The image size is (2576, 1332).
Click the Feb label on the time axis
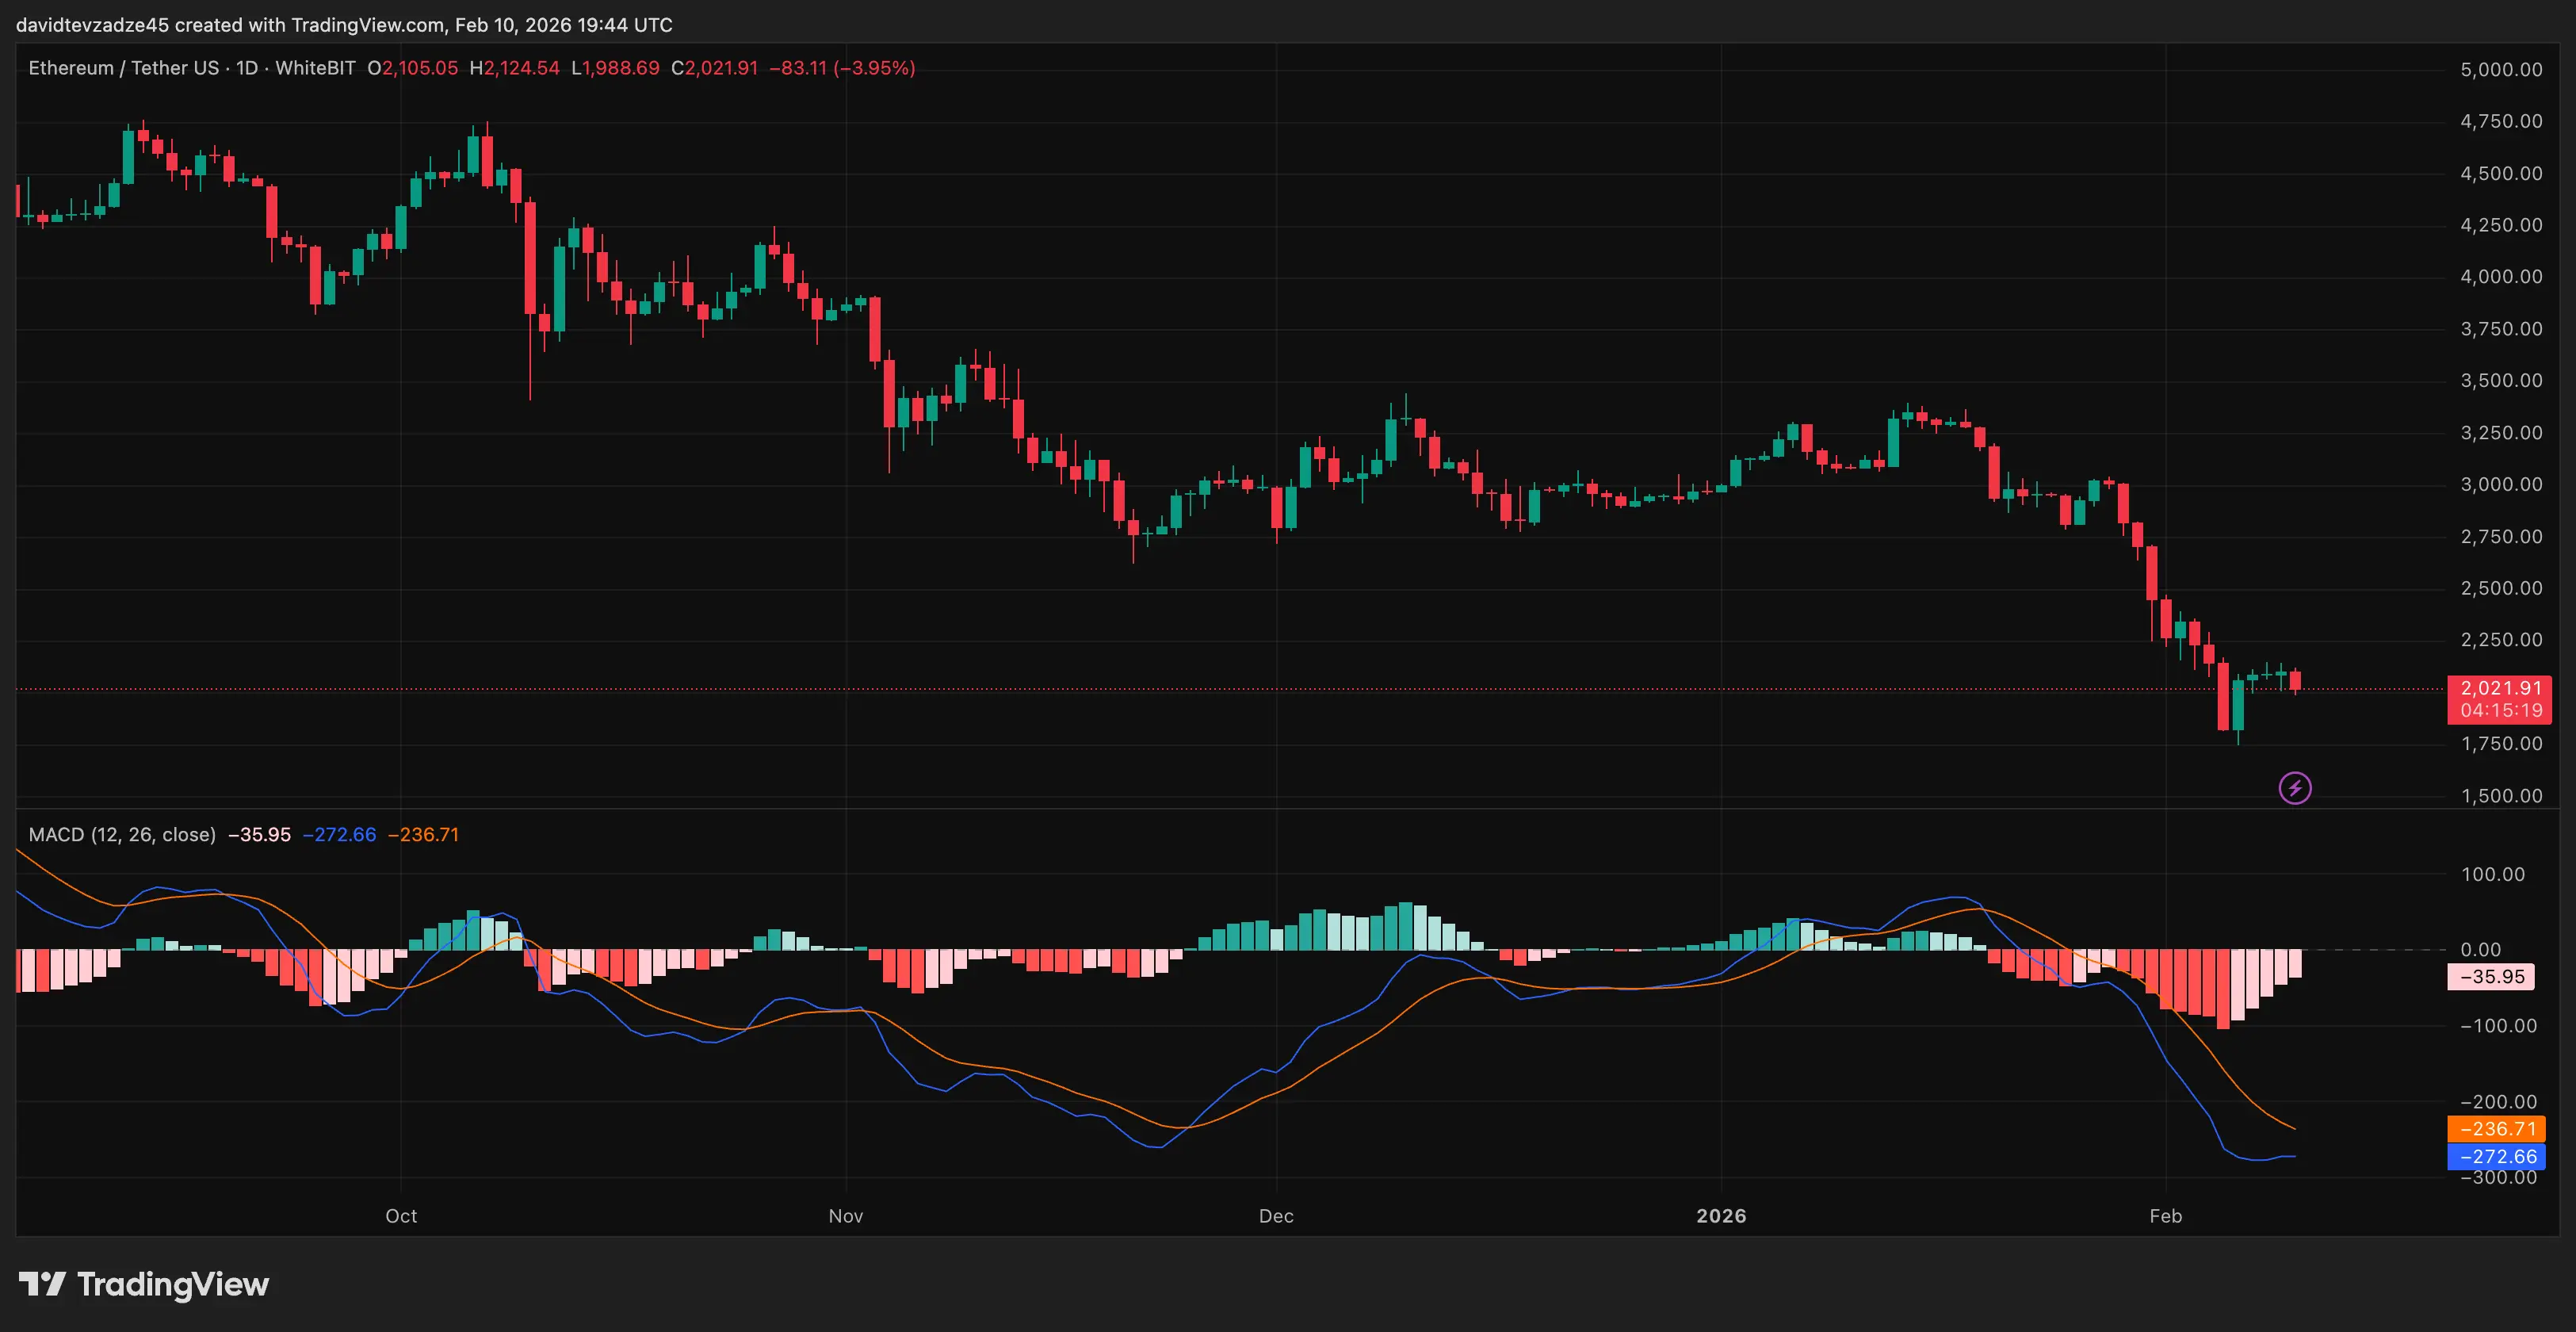pos(2166,1216)
